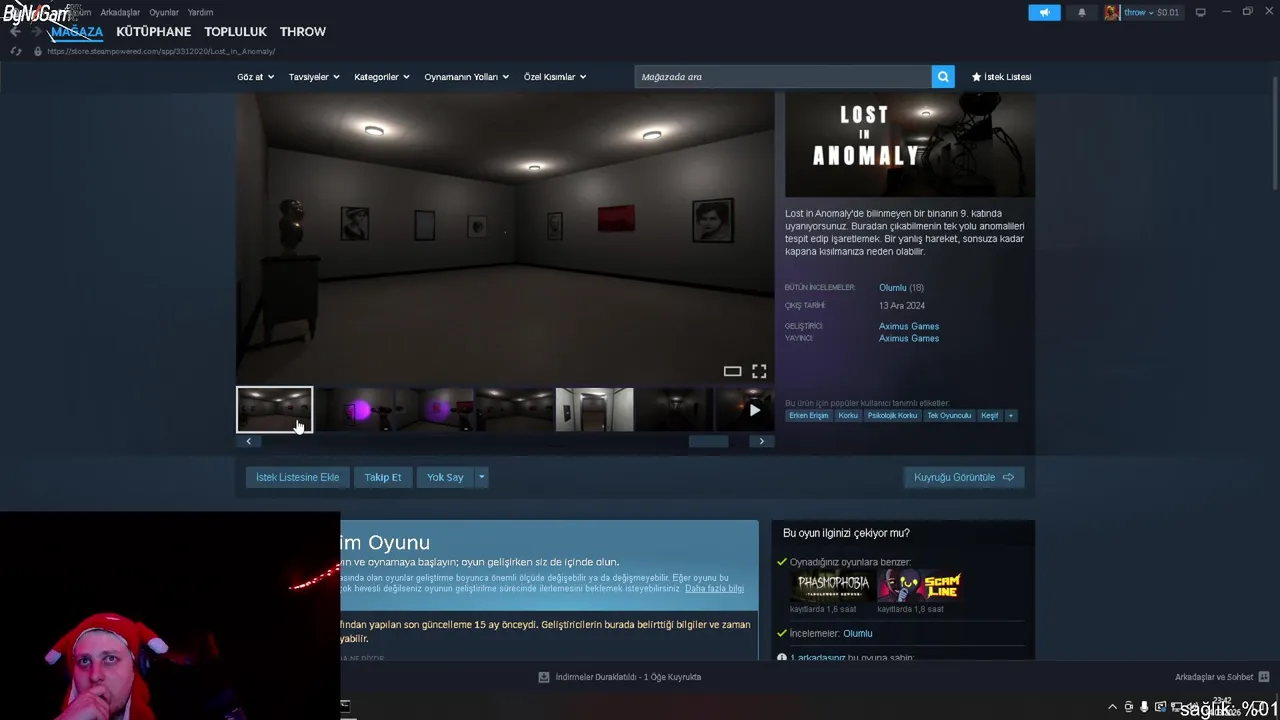This screenshot has width=1280, height=720.
Task: Click the thumbnail strip scroll handle
Action: (709, 441)
